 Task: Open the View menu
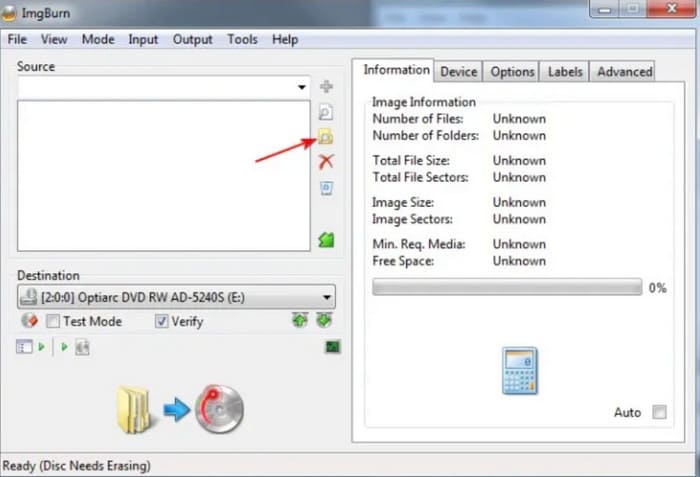point(54,39)
